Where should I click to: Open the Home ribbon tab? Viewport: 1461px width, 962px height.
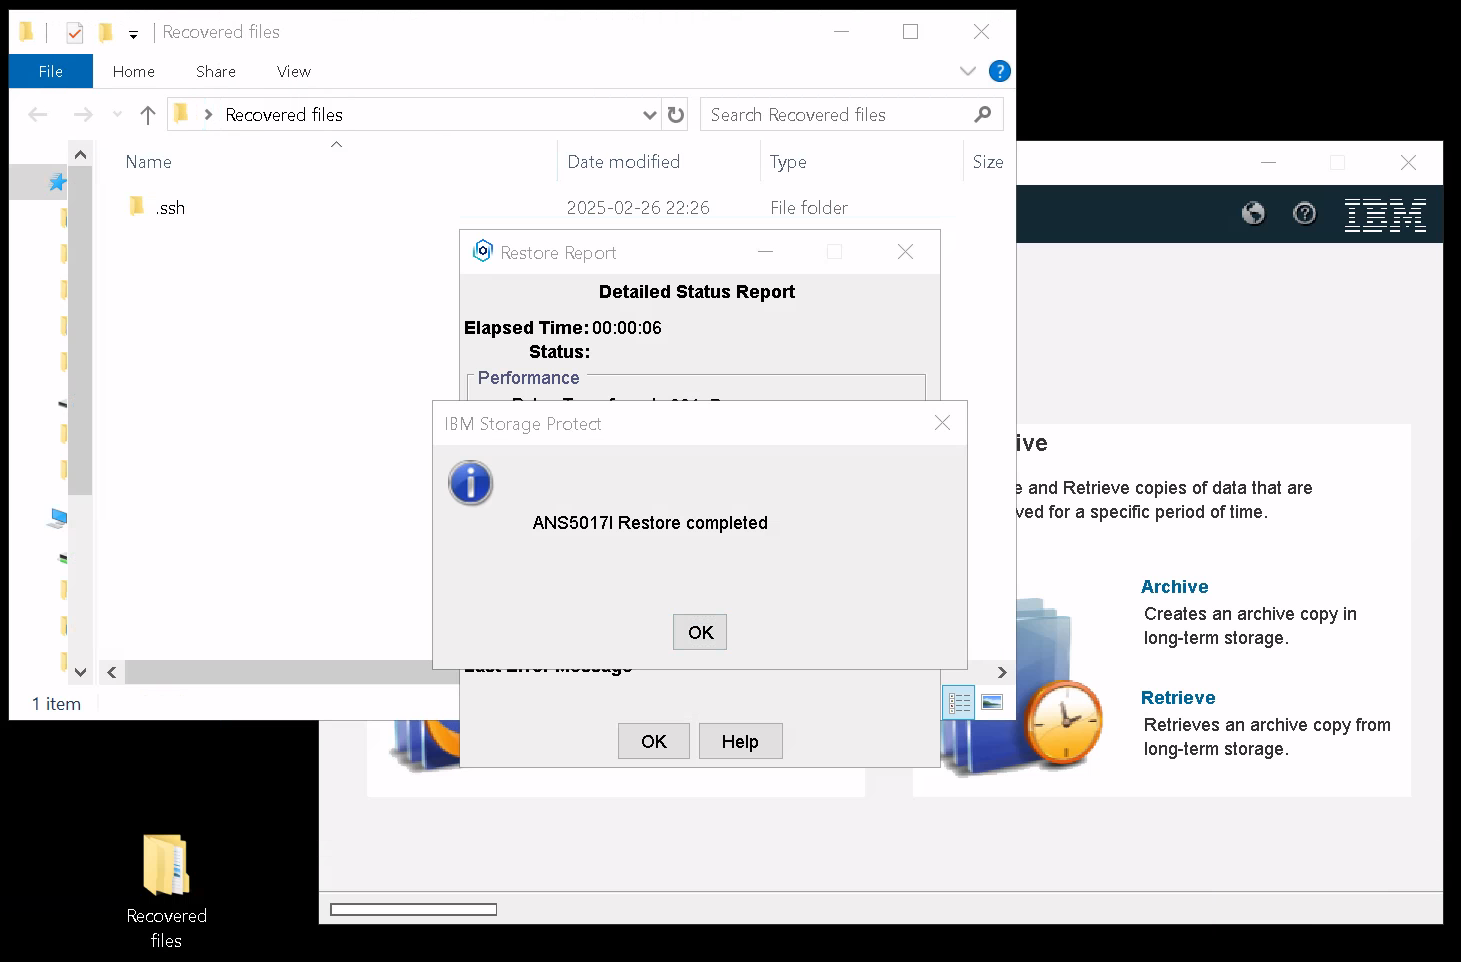click(134, 71)
